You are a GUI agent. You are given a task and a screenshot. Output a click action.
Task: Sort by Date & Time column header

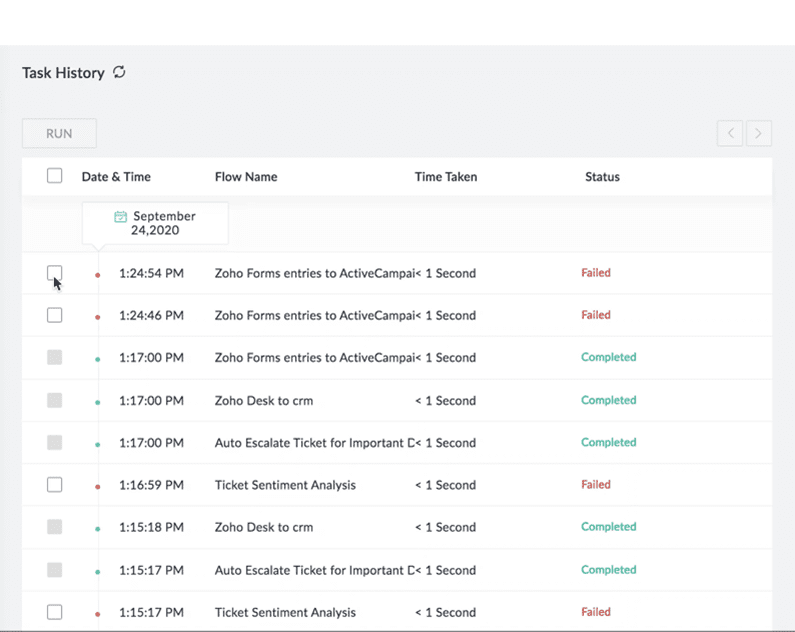[x=116, y=177]
